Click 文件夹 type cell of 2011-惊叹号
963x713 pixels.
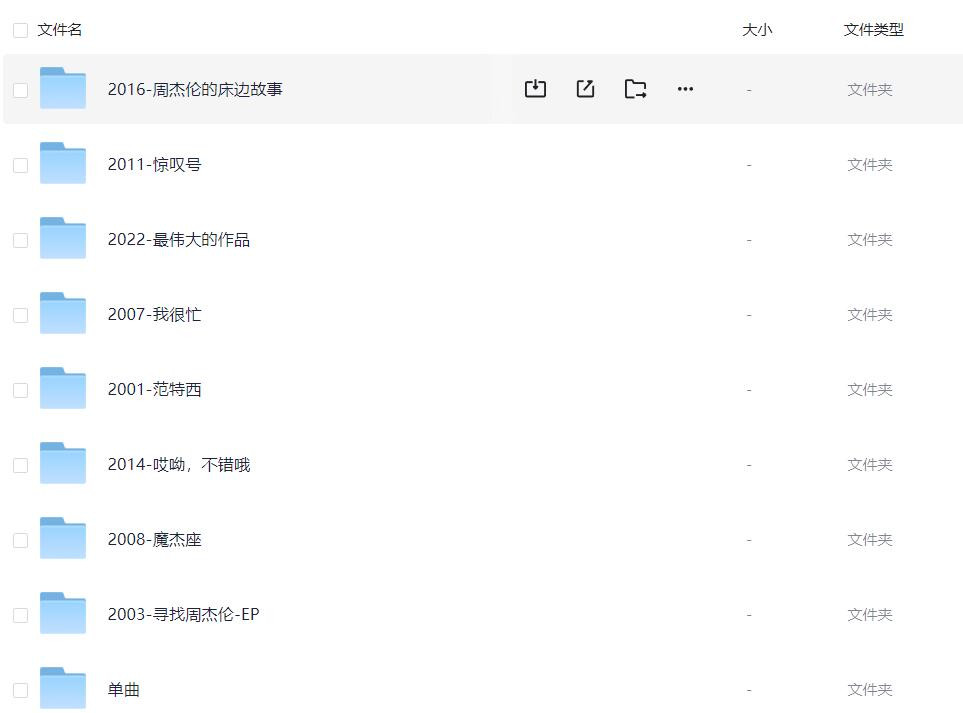(x=870, y=165)
